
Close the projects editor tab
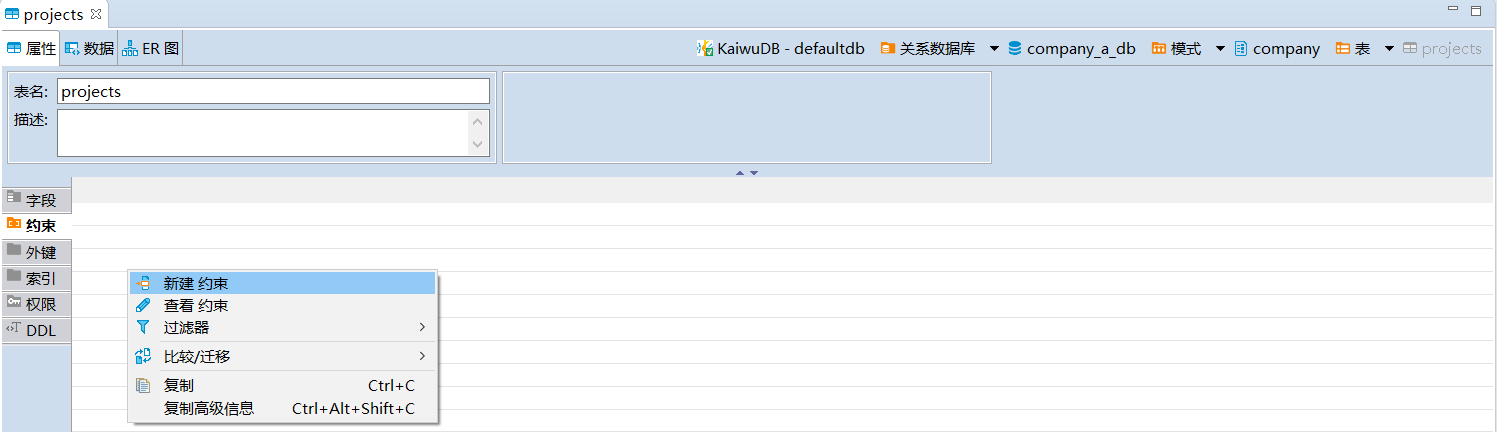[x=96, y=14]
